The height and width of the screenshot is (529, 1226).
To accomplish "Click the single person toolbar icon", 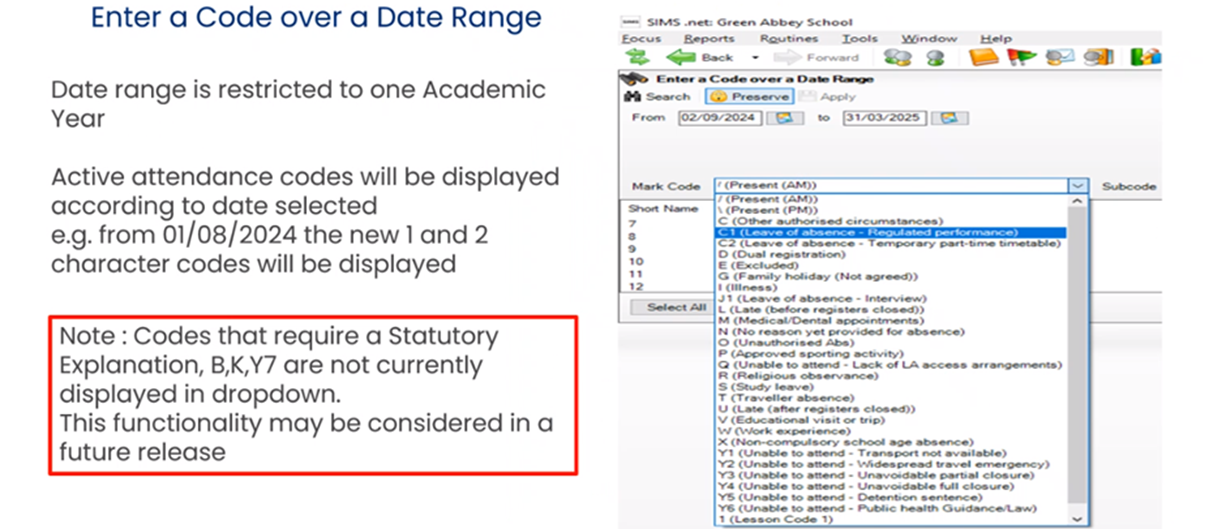I will point(935,57).
